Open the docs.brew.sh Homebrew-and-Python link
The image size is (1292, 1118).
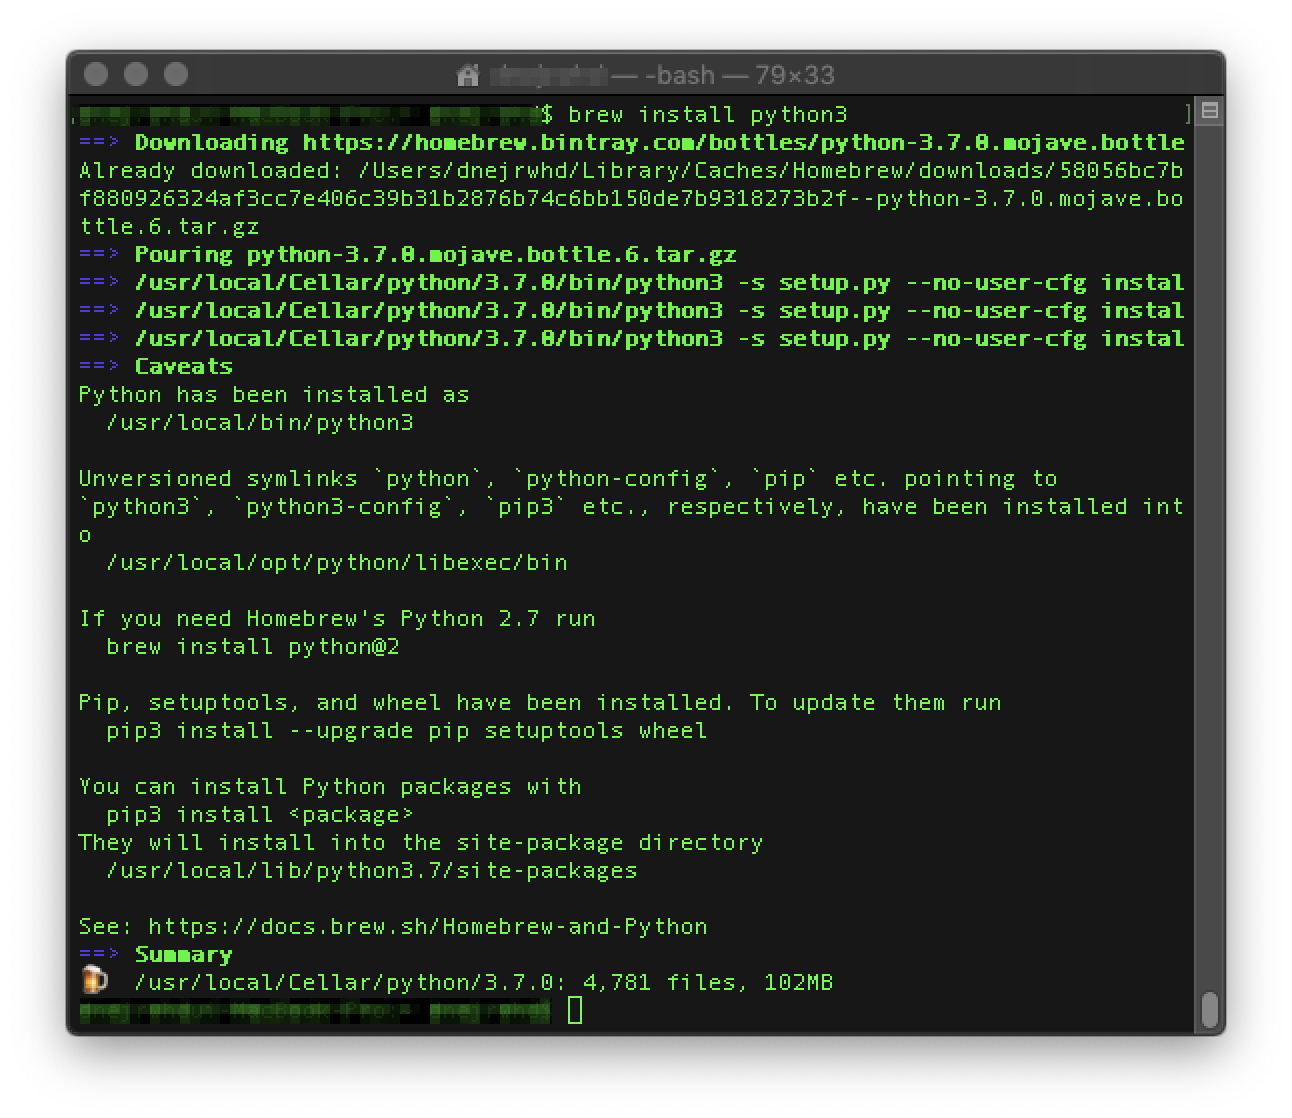point(428,926)
